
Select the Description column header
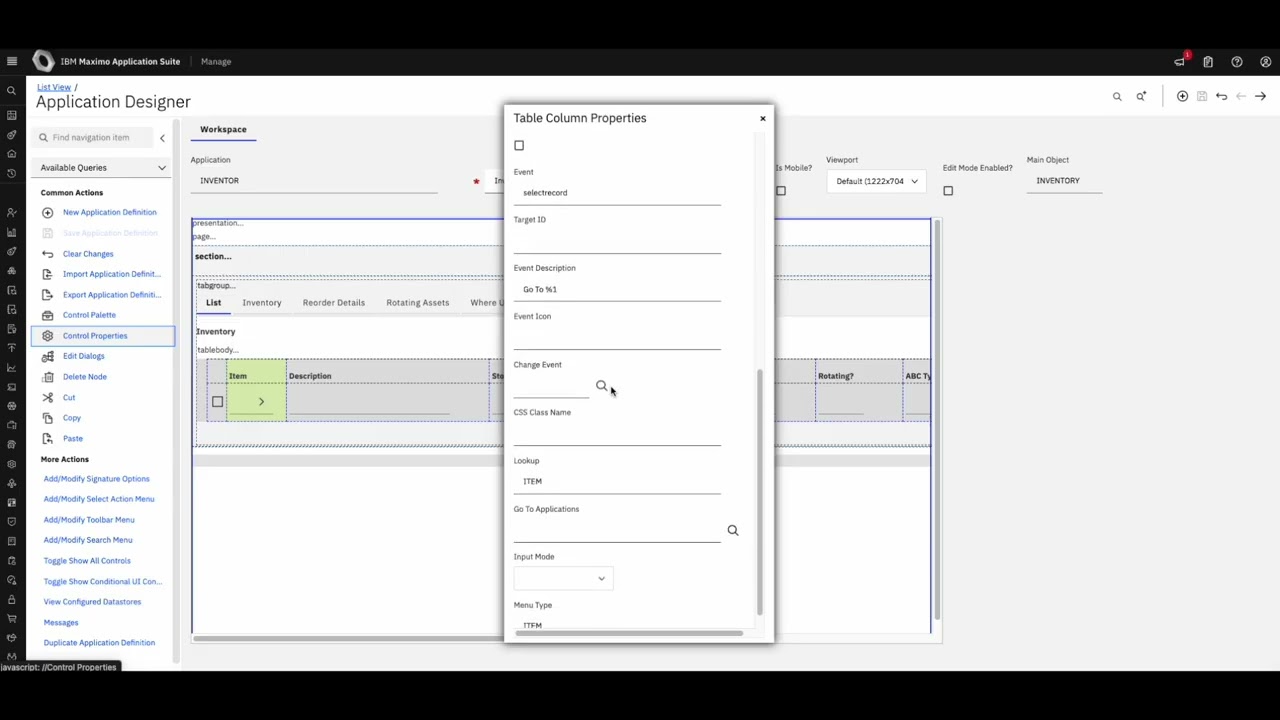pos(310,377)
